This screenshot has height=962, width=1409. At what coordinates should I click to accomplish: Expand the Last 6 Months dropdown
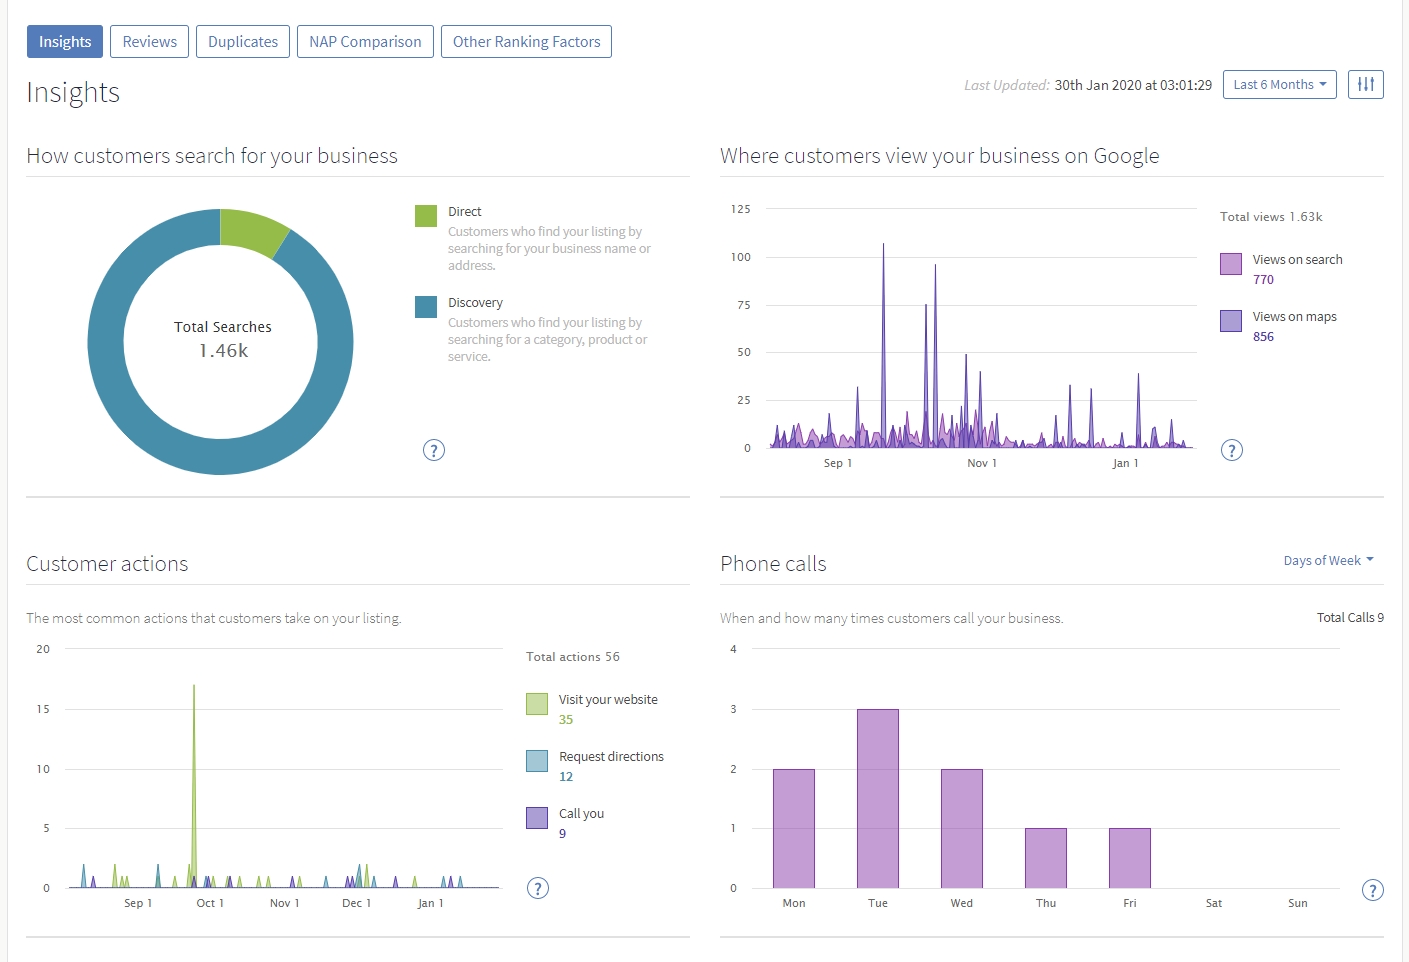point(1279,85)
